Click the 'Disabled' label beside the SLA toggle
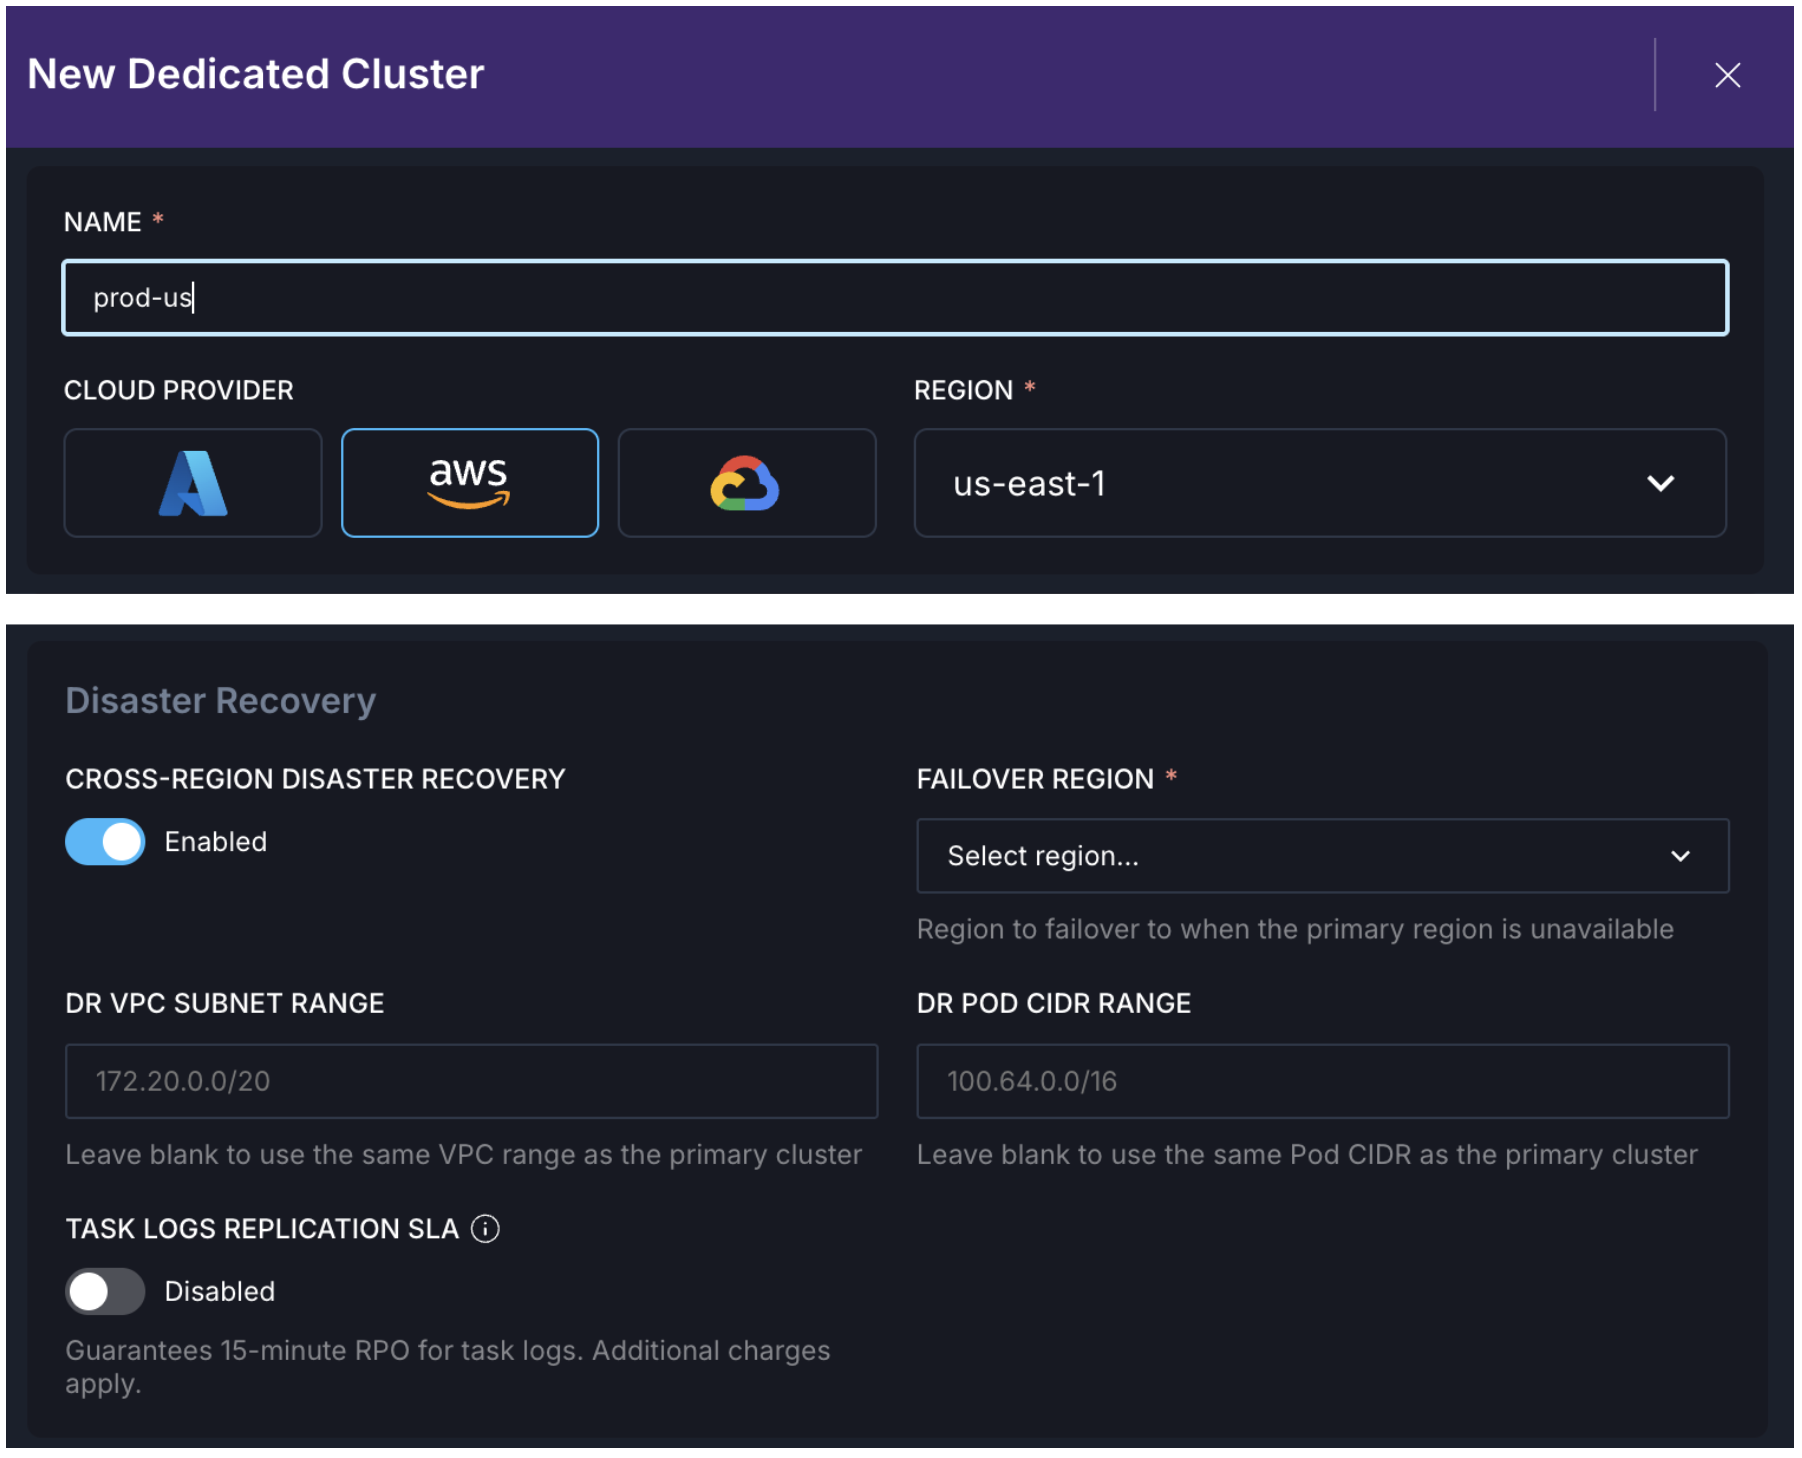 pos(219,1291)
